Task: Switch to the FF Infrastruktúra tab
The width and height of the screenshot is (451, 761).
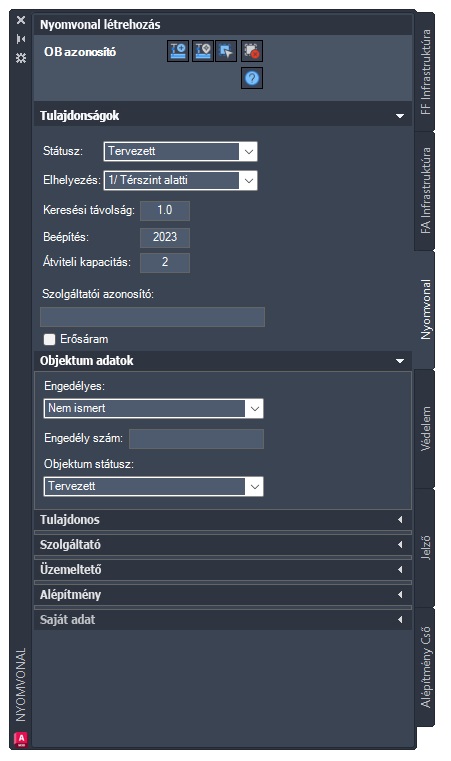Action: (x=425, y=72)
